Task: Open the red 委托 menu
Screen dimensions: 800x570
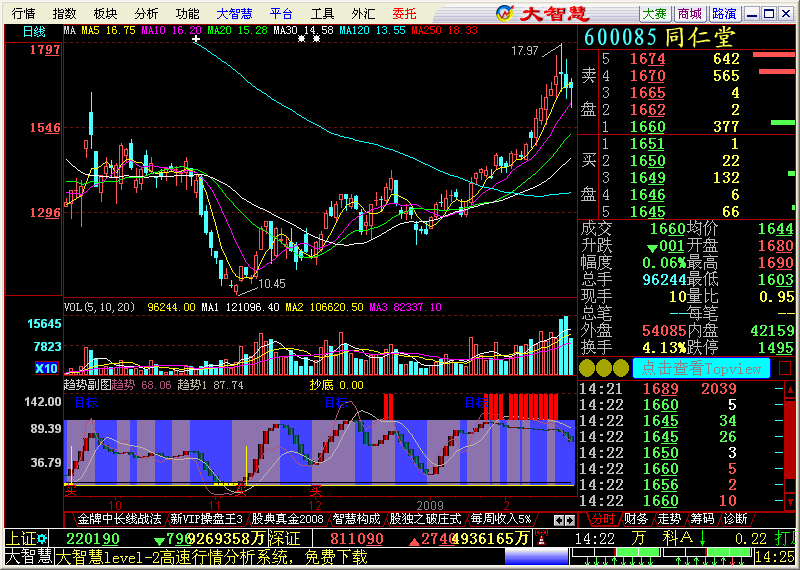Action: 405,13
